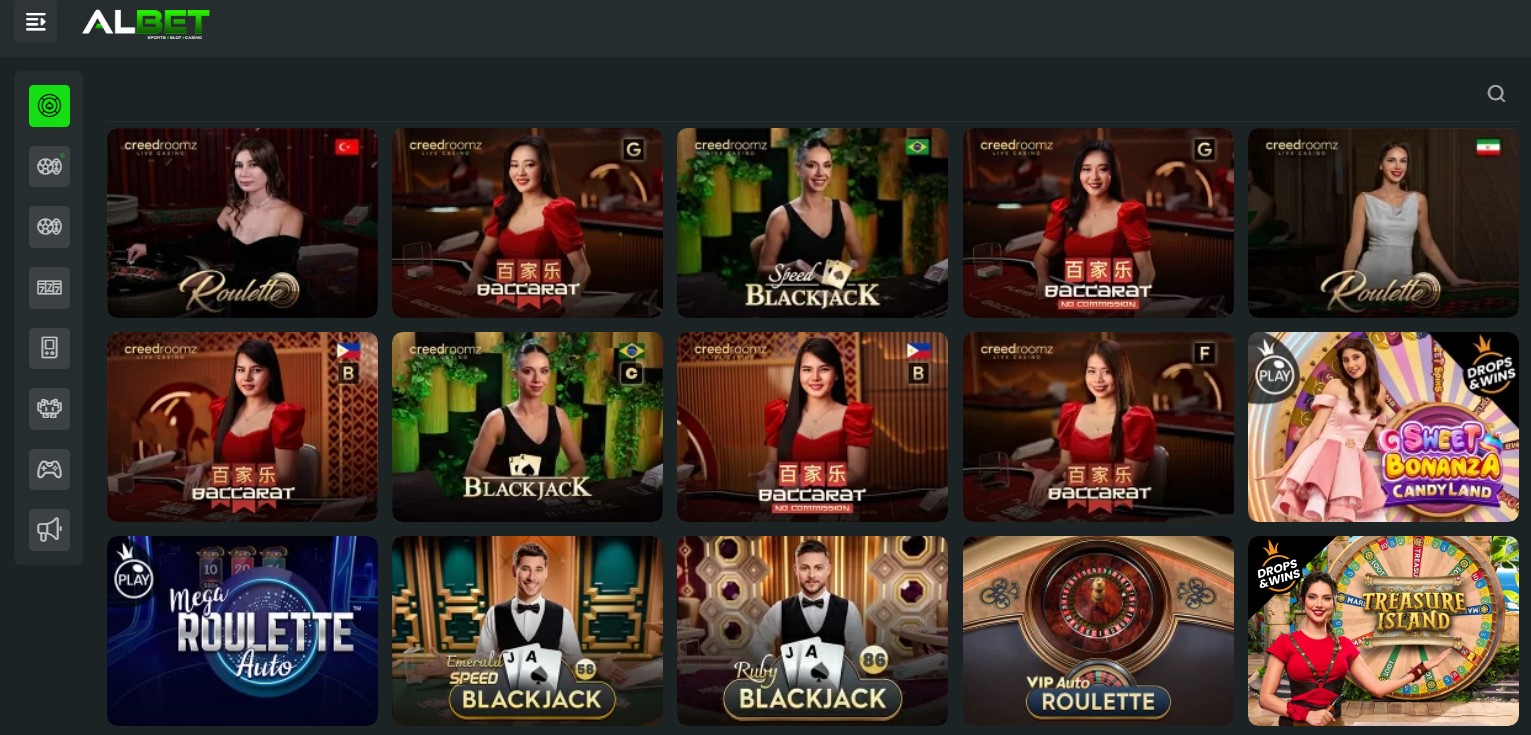Open Creedroomz Roulette with Turkish flag

tap(242, 223)
